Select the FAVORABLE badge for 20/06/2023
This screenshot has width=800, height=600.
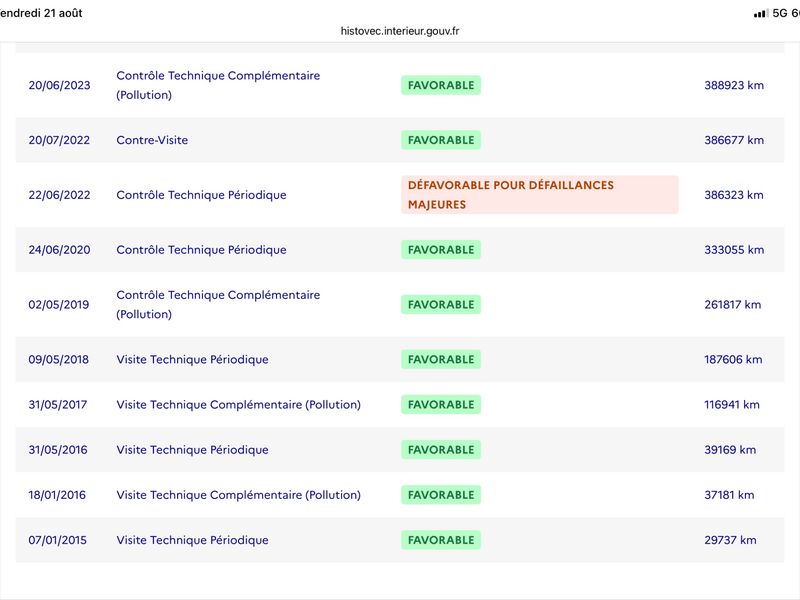(441, 85)
